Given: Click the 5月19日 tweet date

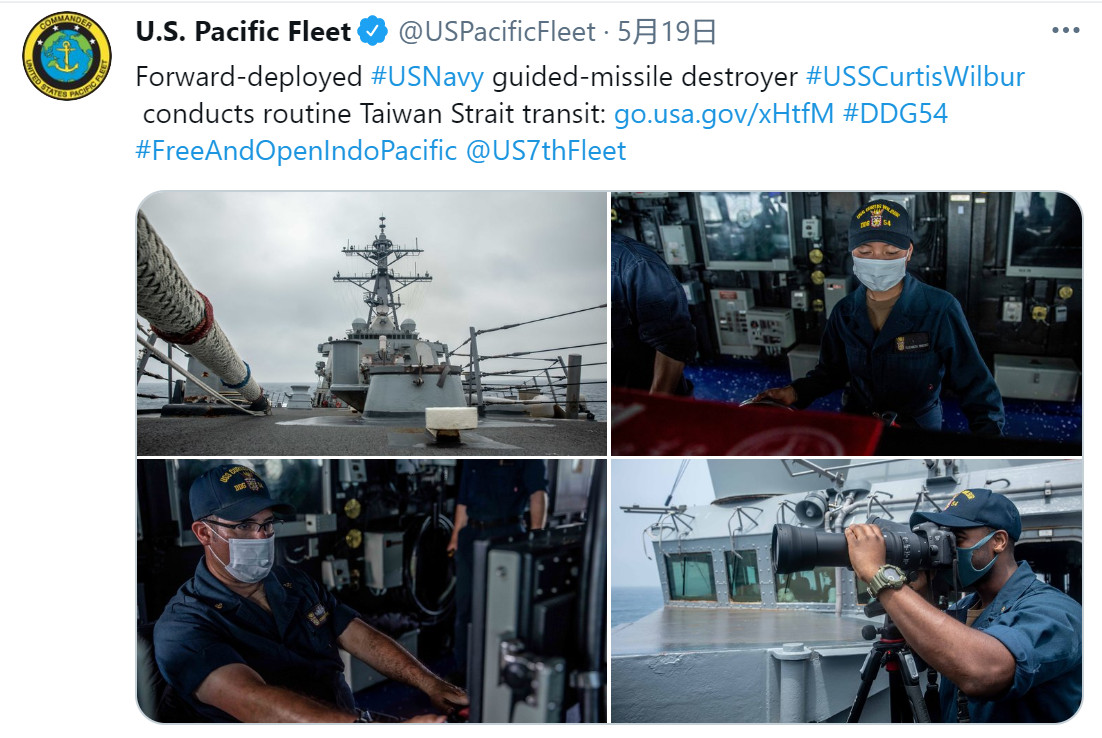Looking at the screenshot, I should pyautogui.click(x=666, y=32).
